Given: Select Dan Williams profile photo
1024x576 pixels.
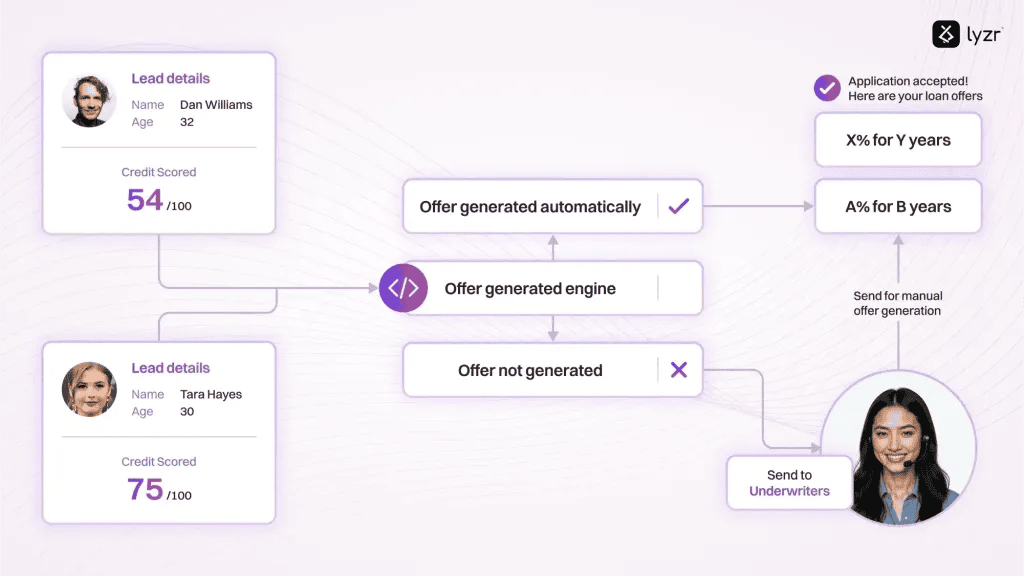Looking at the screenshot, I should tap(89, 101).
